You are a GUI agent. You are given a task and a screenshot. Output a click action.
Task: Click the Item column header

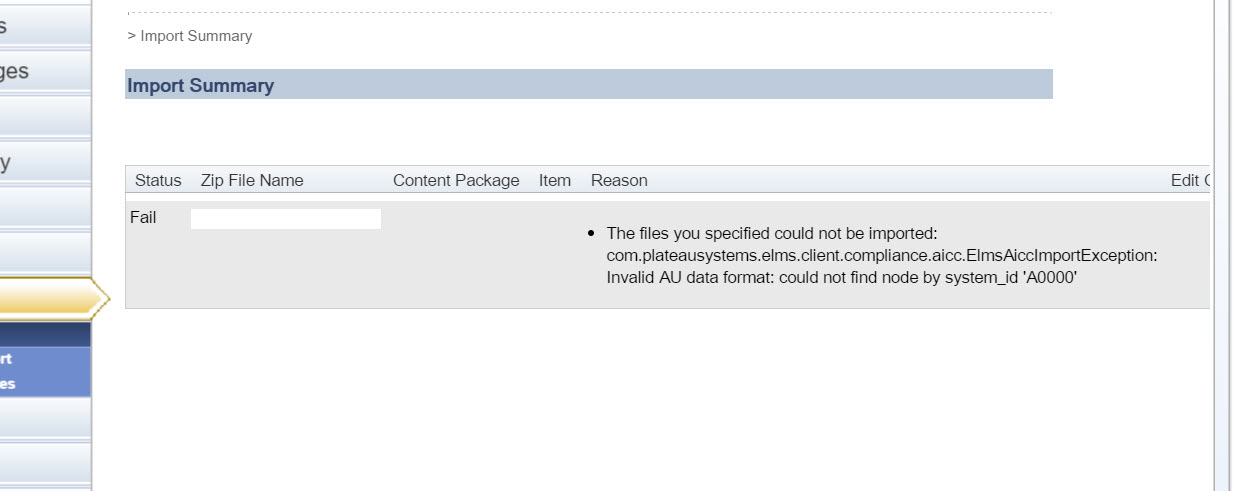[555, 181]
